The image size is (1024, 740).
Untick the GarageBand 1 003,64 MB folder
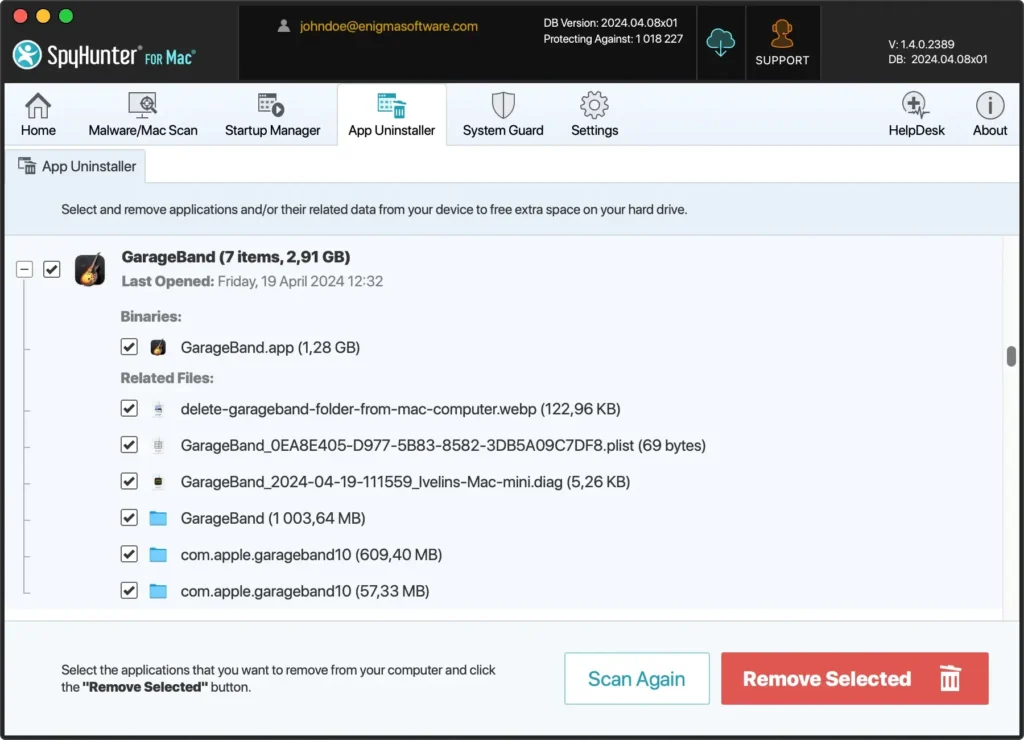click(129, 518)
